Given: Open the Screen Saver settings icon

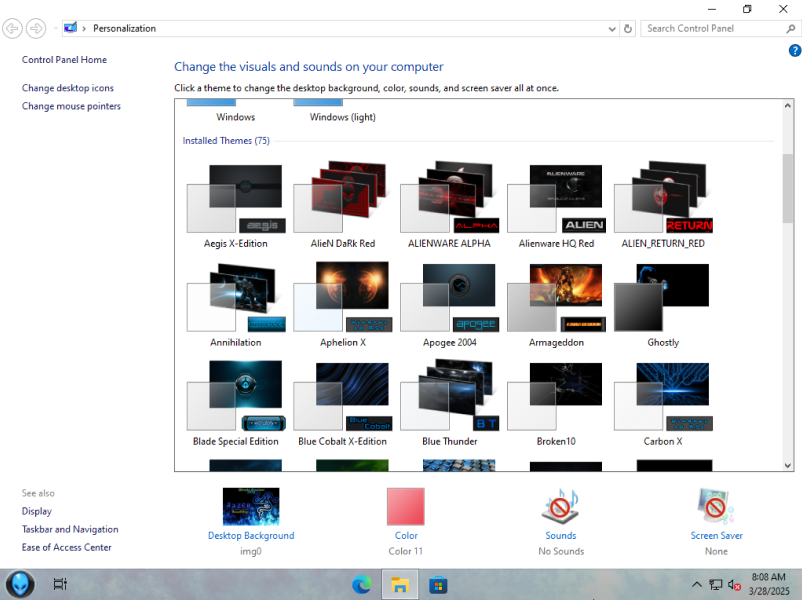Looking at the screenshot, I should (716, 506).
